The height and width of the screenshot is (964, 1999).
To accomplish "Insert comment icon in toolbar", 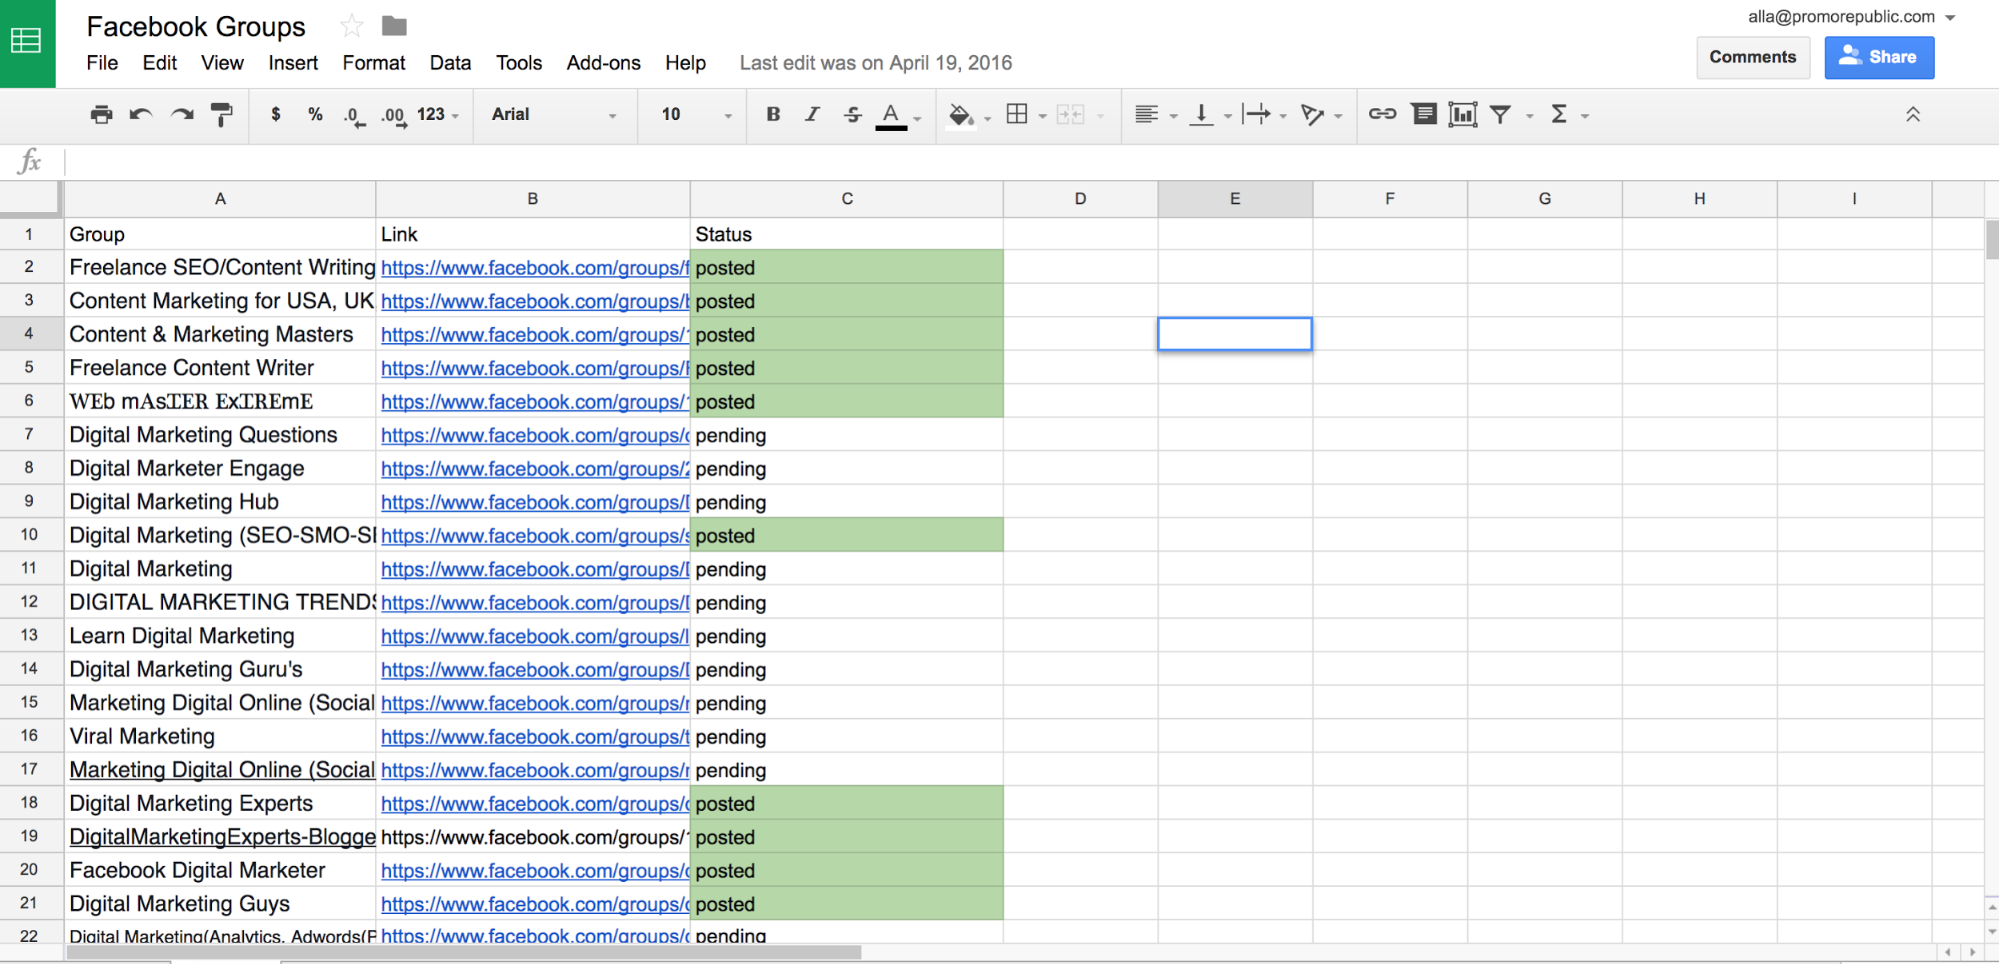I will coord(1424,114).
